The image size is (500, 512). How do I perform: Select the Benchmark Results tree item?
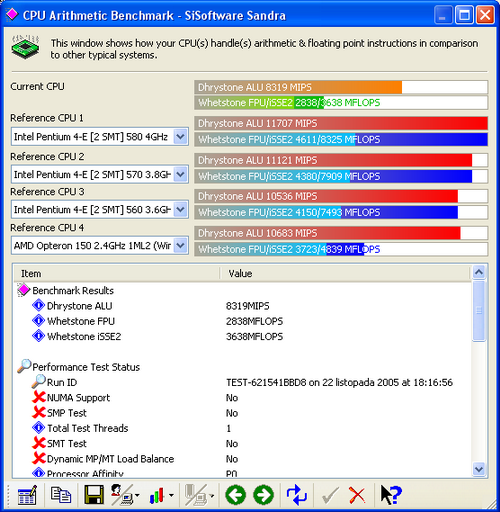pos(73,290)
